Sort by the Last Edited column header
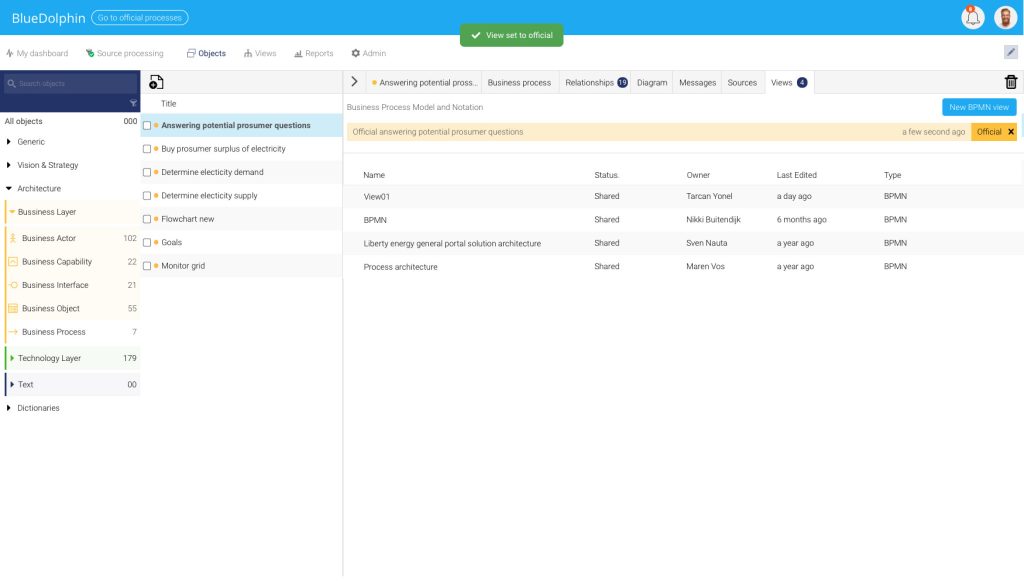This screenshot has height=581, width=1024. 796,175
